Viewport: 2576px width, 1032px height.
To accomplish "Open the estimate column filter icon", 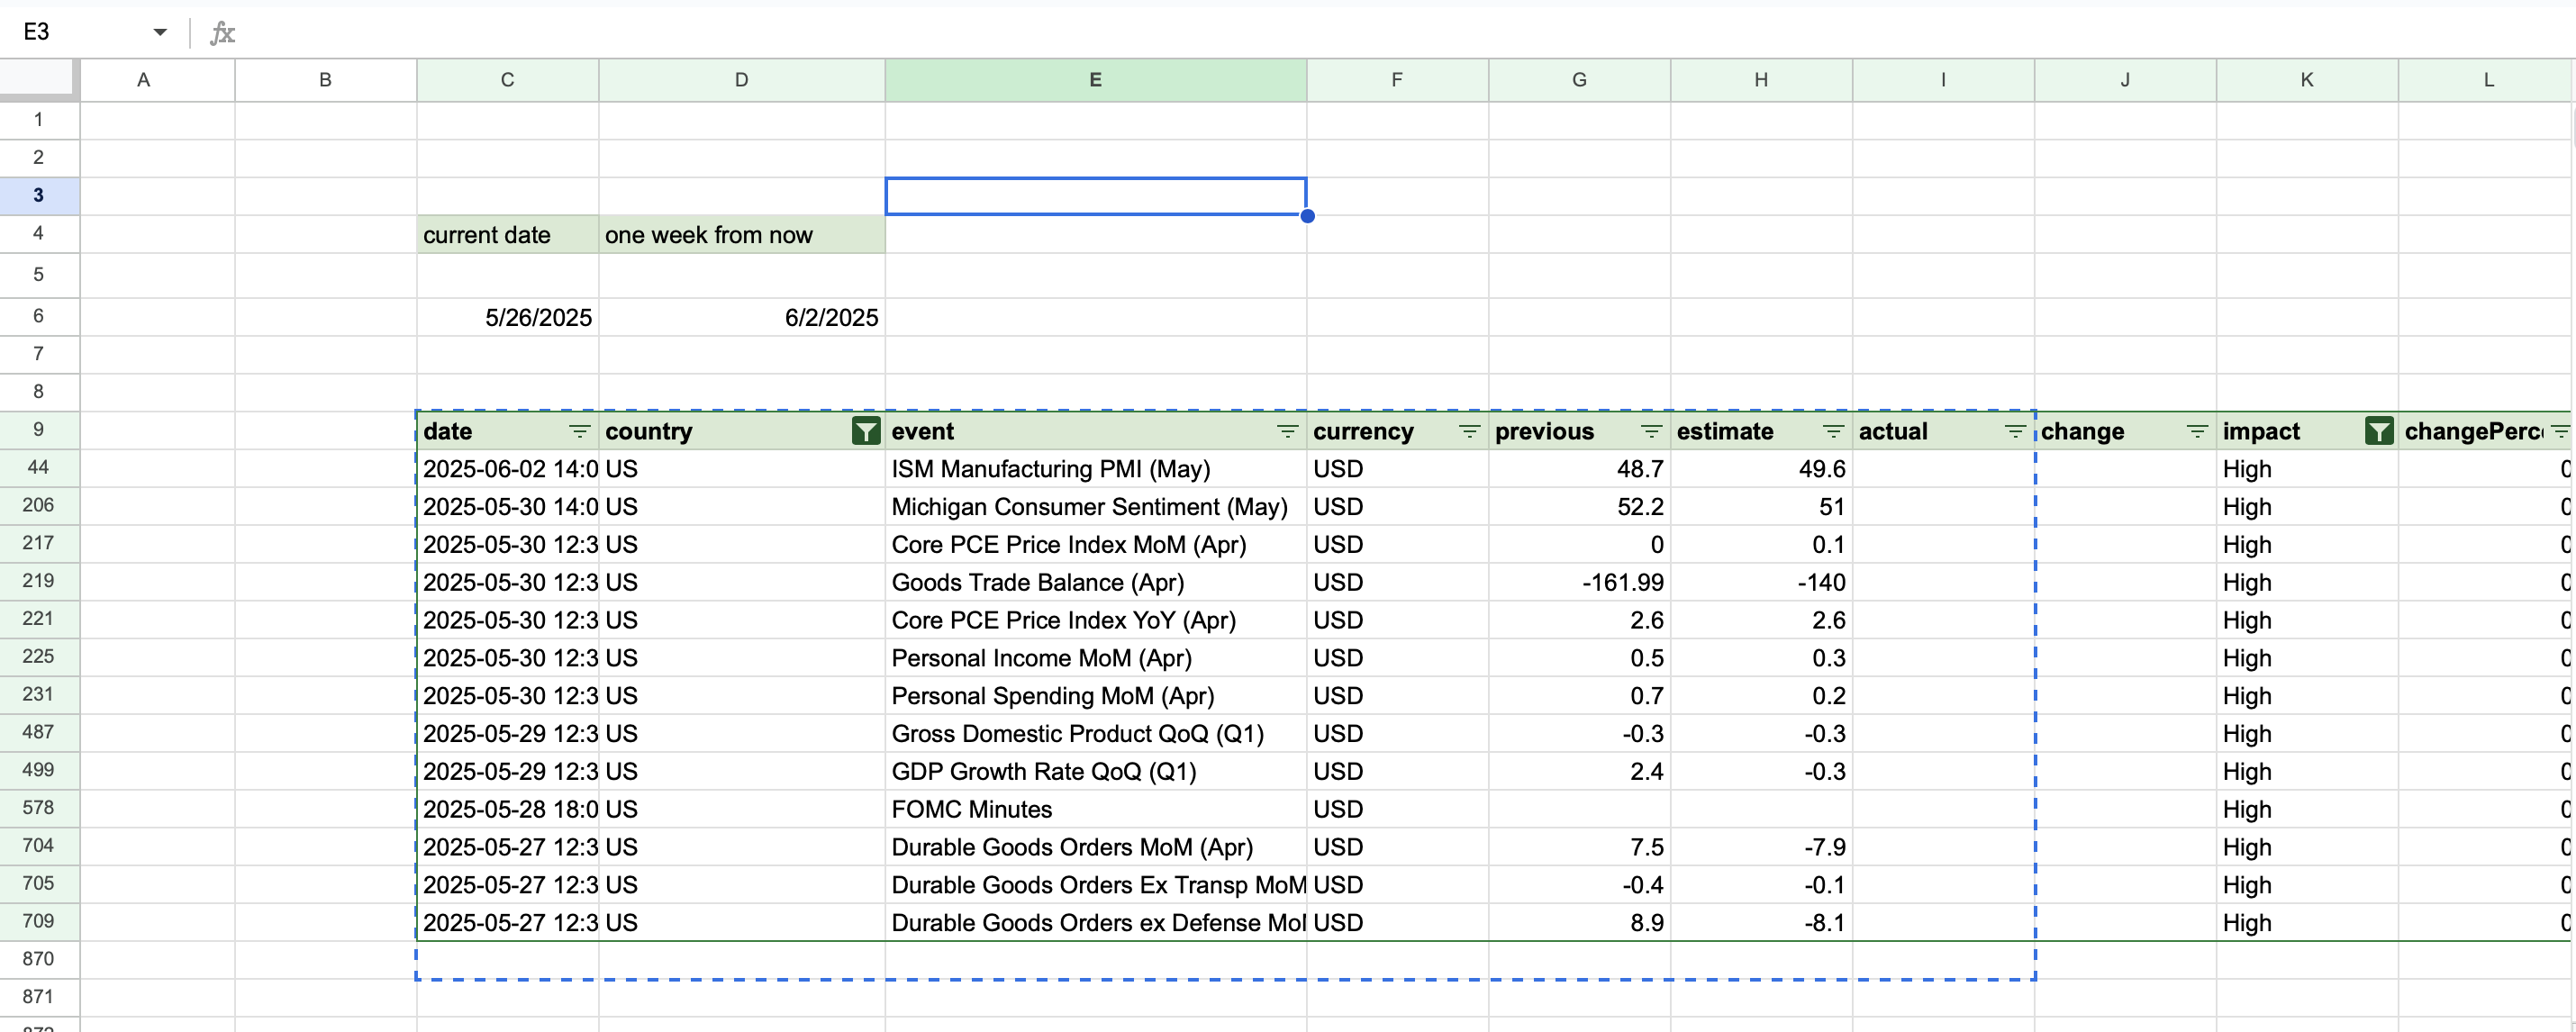I will [1833, 431].
